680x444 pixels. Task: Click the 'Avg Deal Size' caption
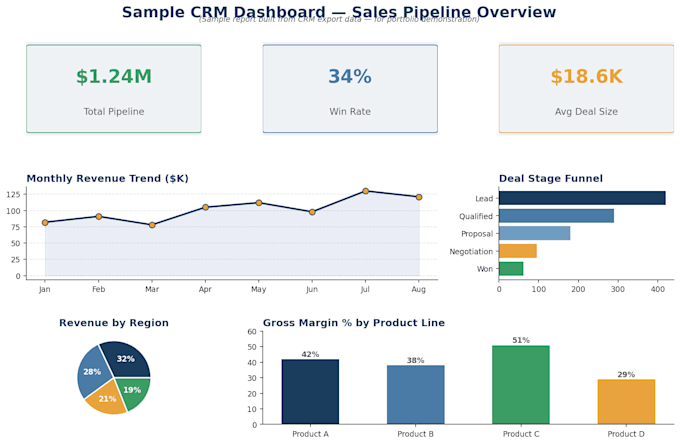click(x=586, y=111)
